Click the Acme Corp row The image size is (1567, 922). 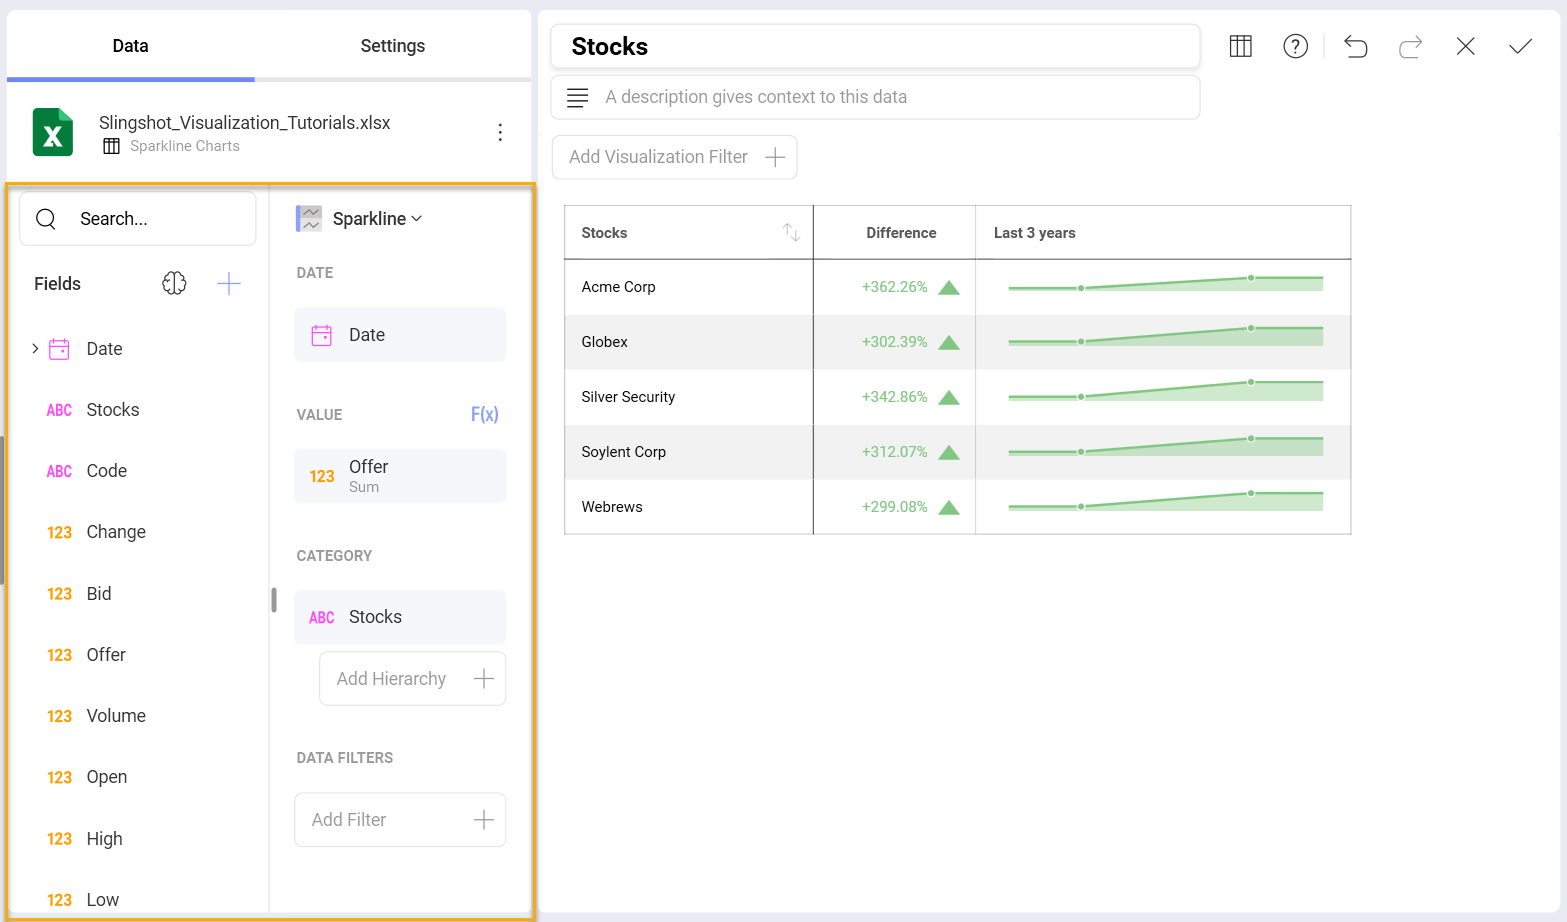click(958, 287)
